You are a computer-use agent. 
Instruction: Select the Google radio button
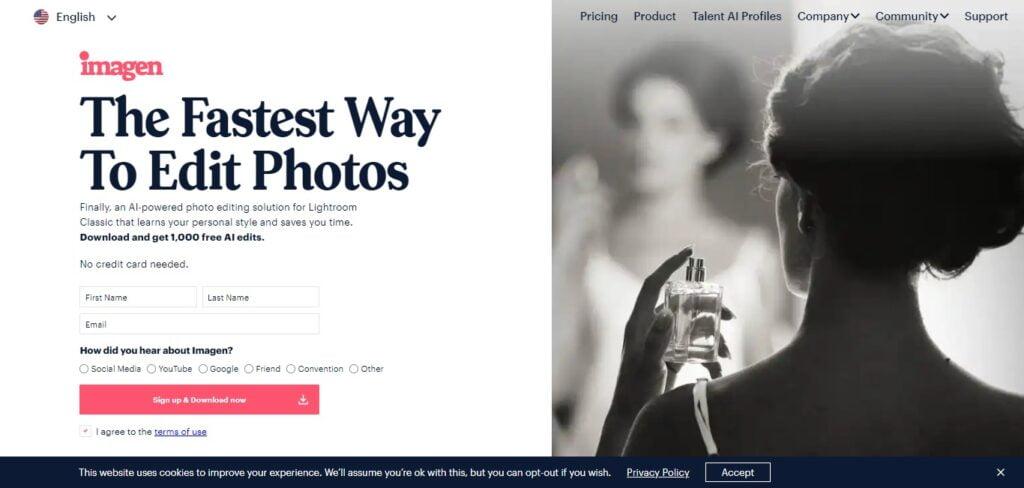[203, 368]
